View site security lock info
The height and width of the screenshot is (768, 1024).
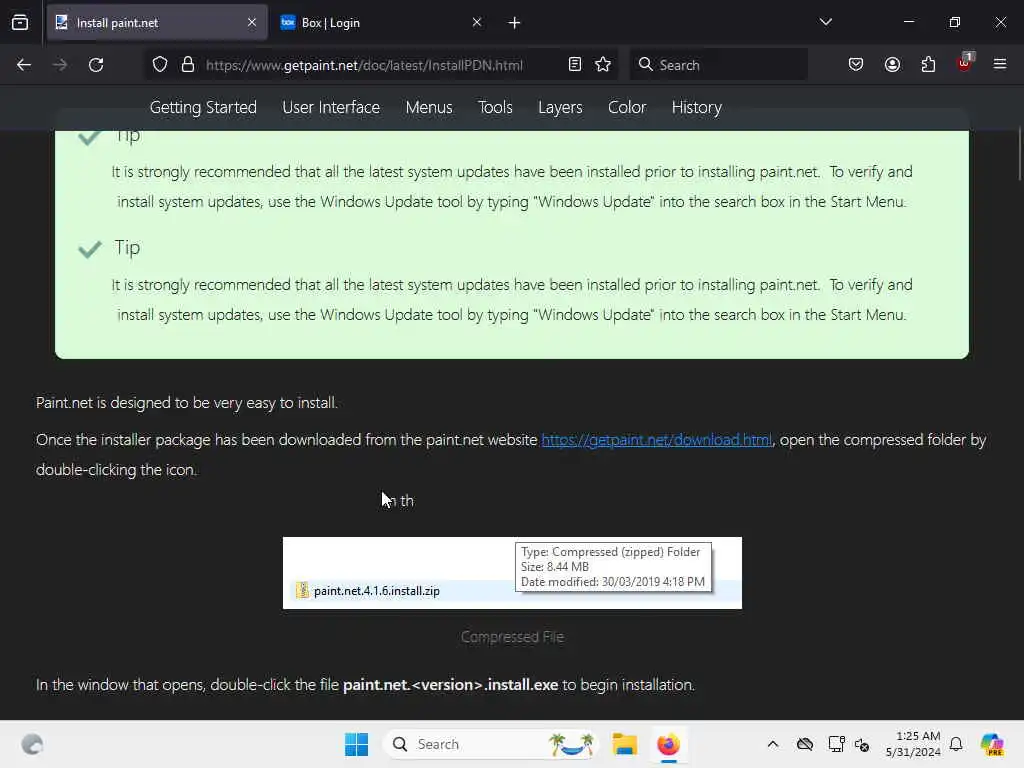tap(188, 65)
